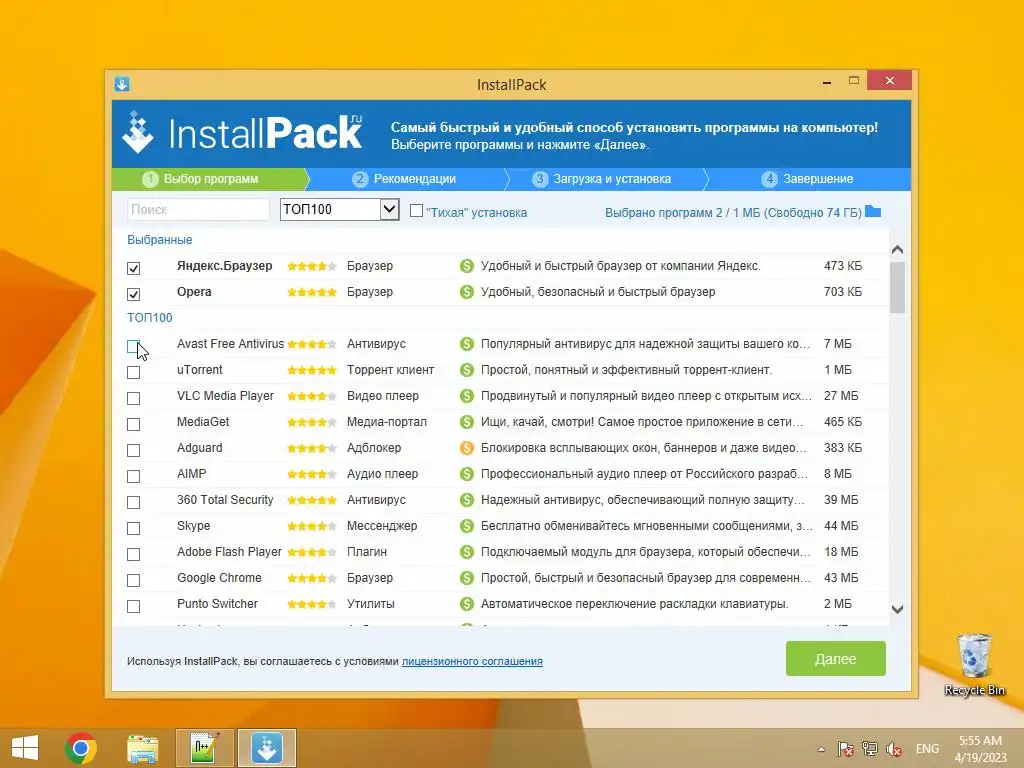Click the Выбрано программ status text

click(733, 212)
